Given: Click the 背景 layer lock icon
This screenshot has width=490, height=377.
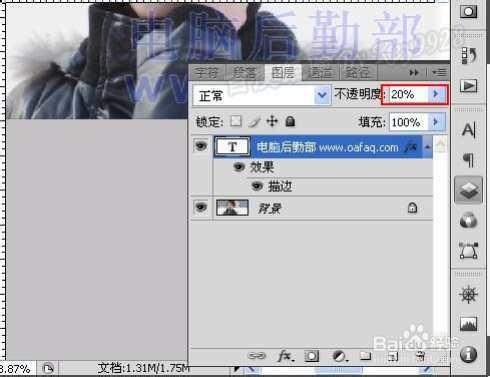Looking at the screenshot, I should 412,208.
